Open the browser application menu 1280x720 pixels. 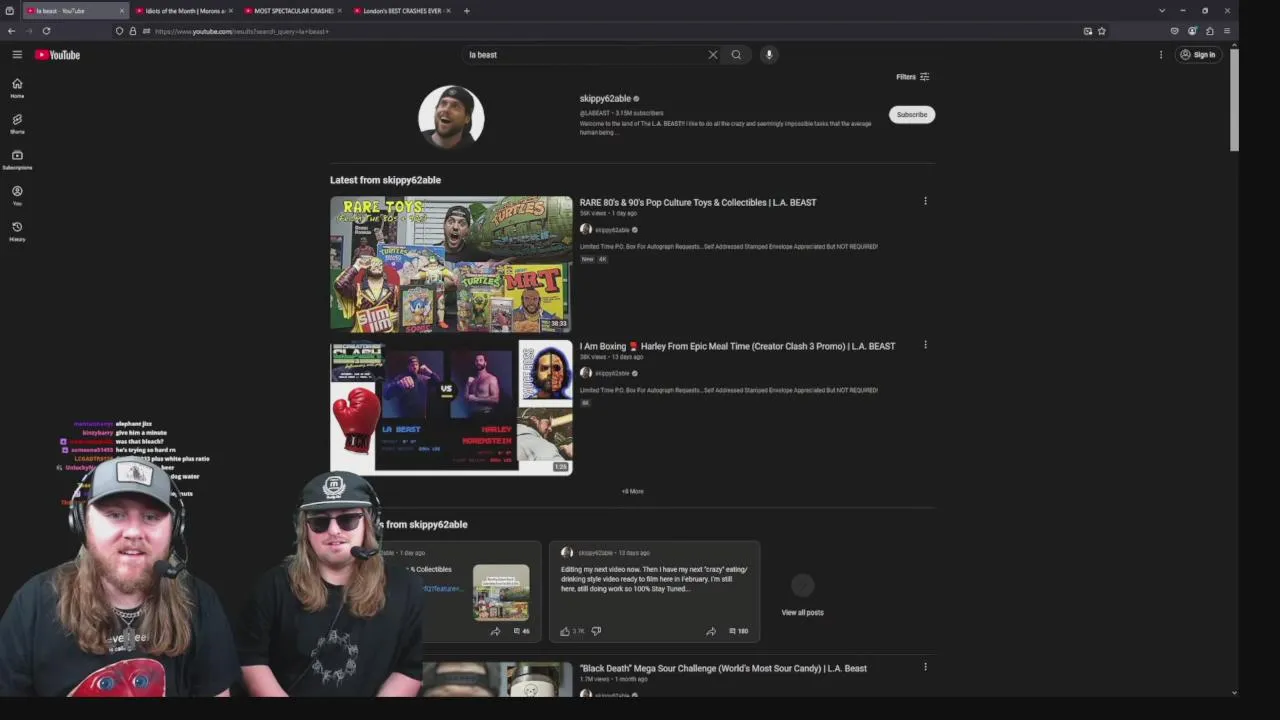1227,31
